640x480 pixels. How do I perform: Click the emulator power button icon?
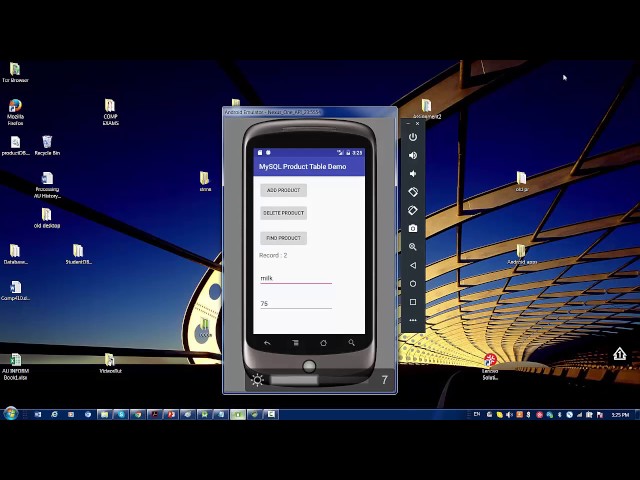point(413,137)
